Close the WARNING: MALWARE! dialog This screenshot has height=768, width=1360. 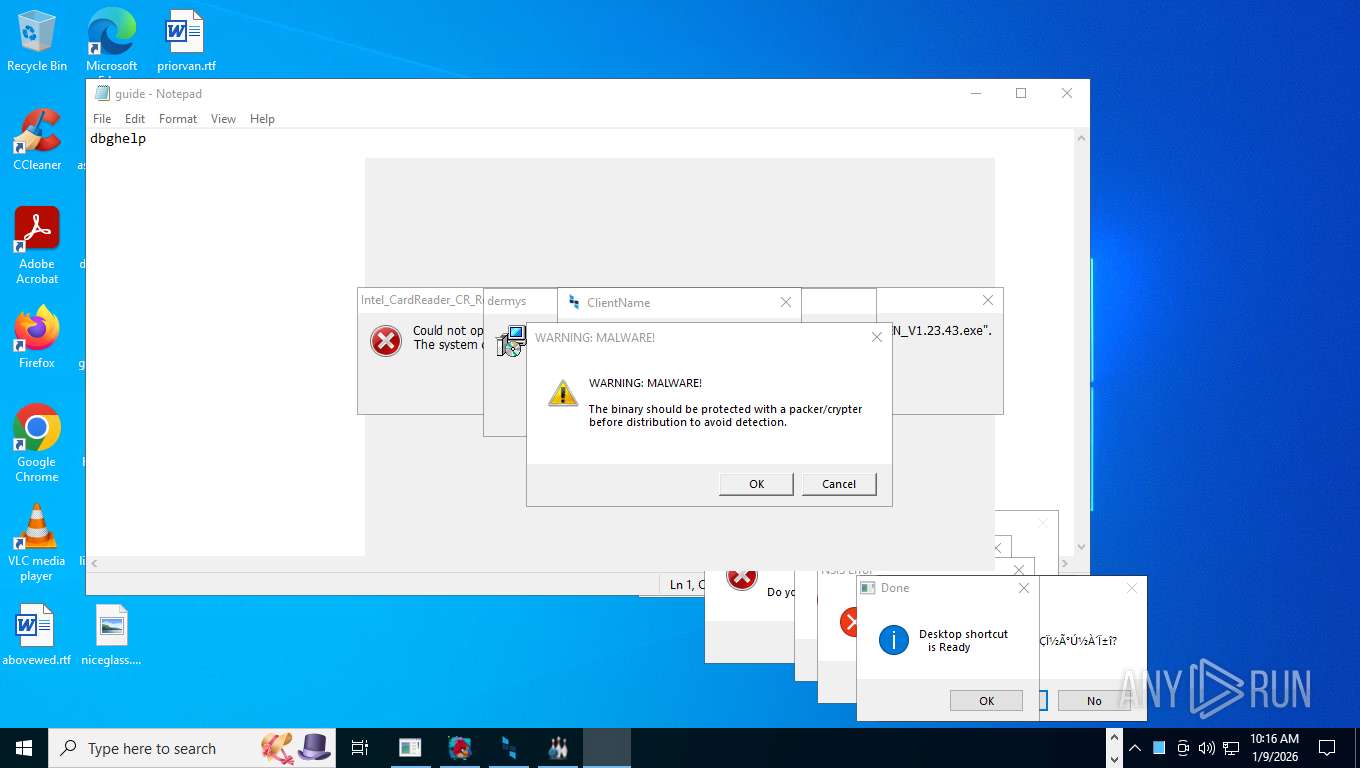(x=877, y=337)
